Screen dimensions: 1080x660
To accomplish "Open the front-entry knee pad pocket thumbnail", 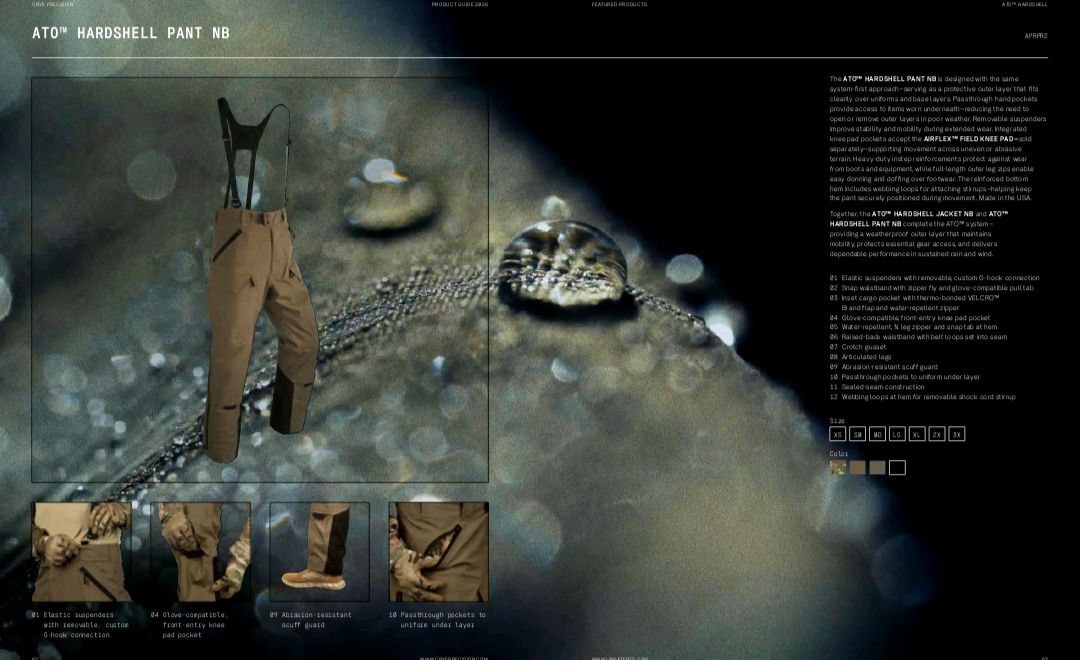I will point(200,552).
